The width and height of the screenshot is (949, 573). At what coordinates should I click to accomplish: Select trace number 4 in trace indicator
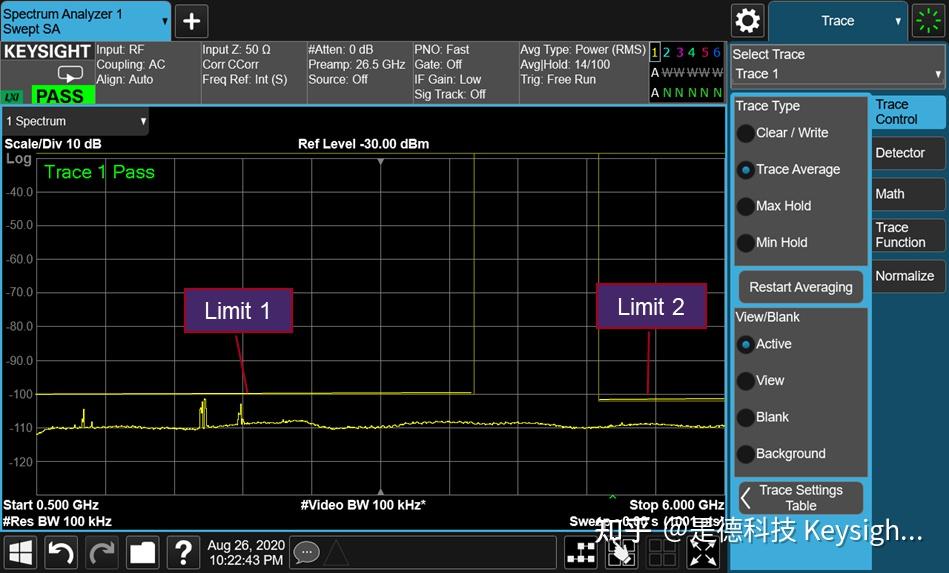coord(692,53)
